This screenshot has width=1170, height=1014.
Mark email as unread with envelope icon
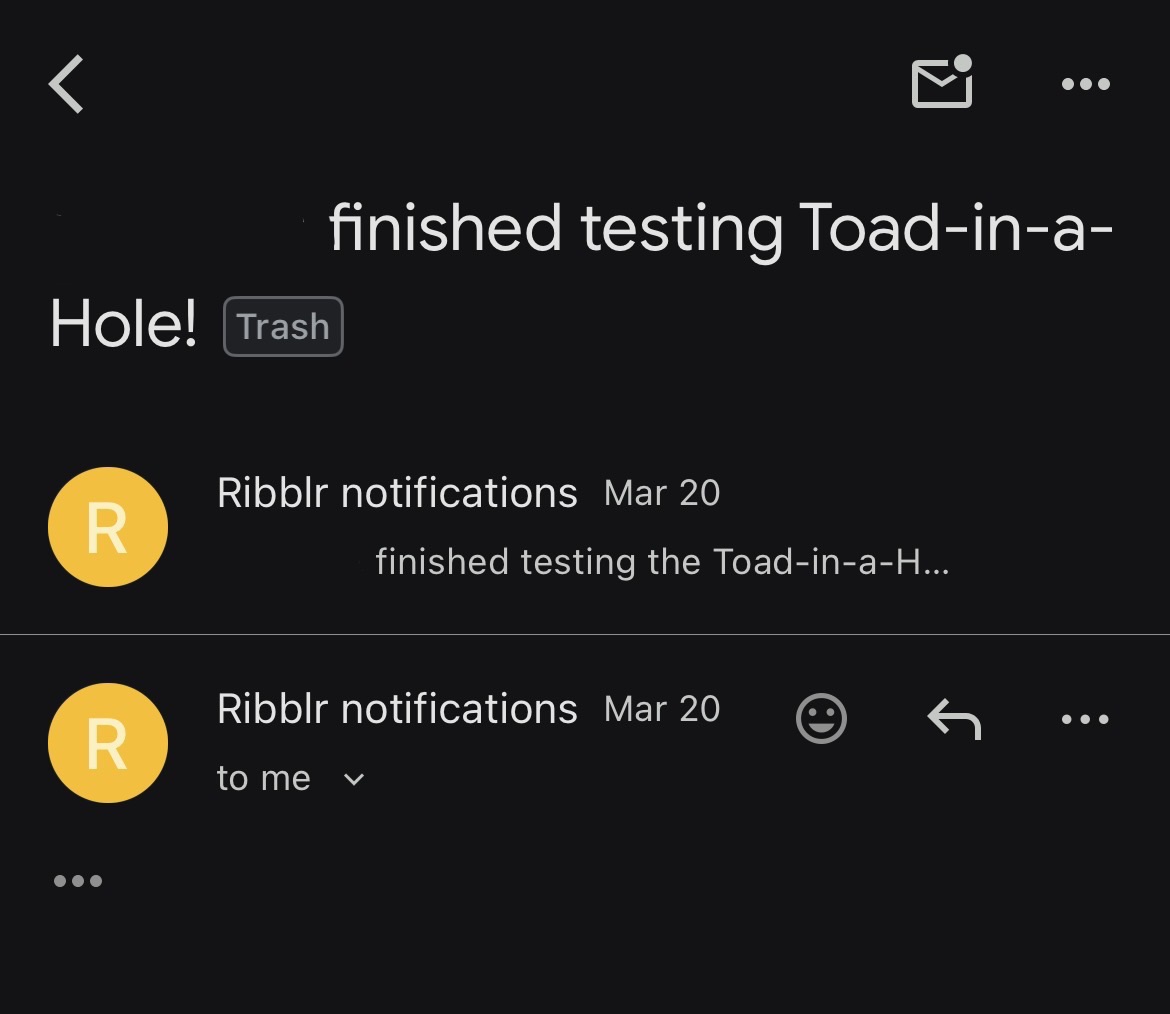[942, 82]
